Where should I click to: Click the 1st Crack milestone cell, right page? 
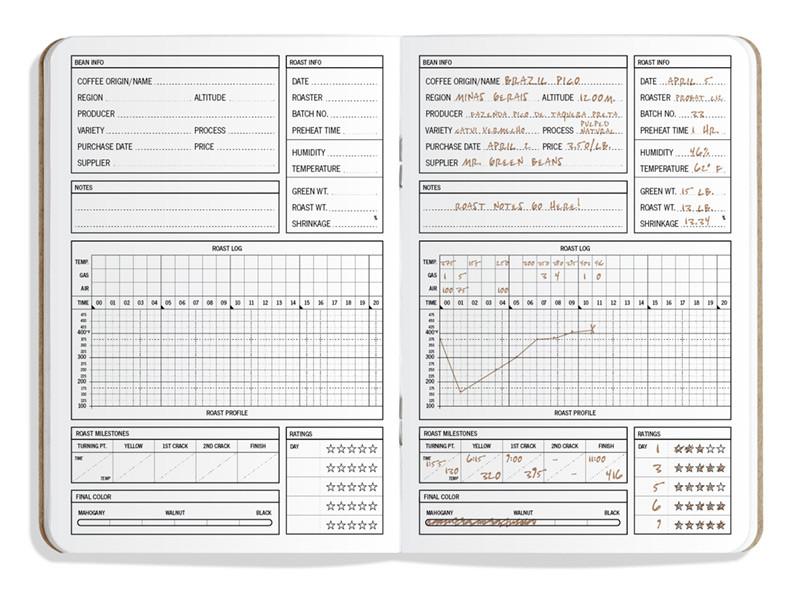tap(523, 467)
